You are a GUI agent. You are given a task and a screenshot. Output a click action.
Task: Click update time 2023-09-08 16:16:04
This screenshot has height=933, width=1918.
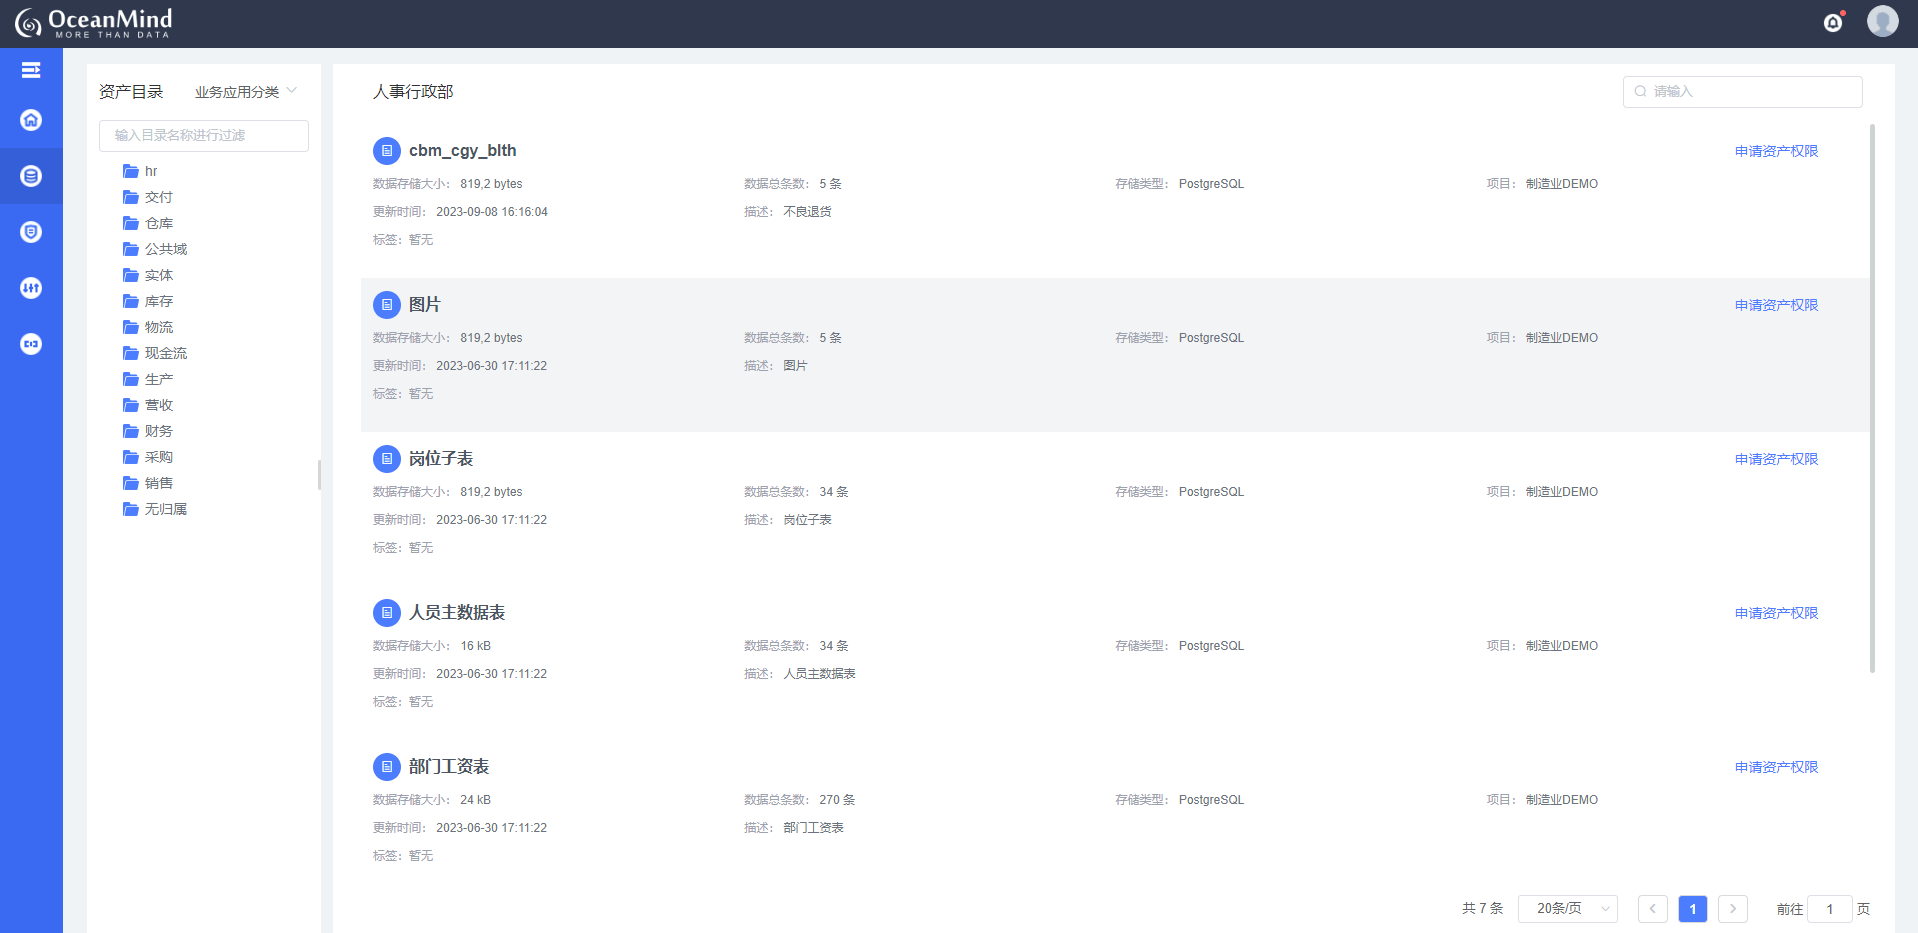point(492,212)
